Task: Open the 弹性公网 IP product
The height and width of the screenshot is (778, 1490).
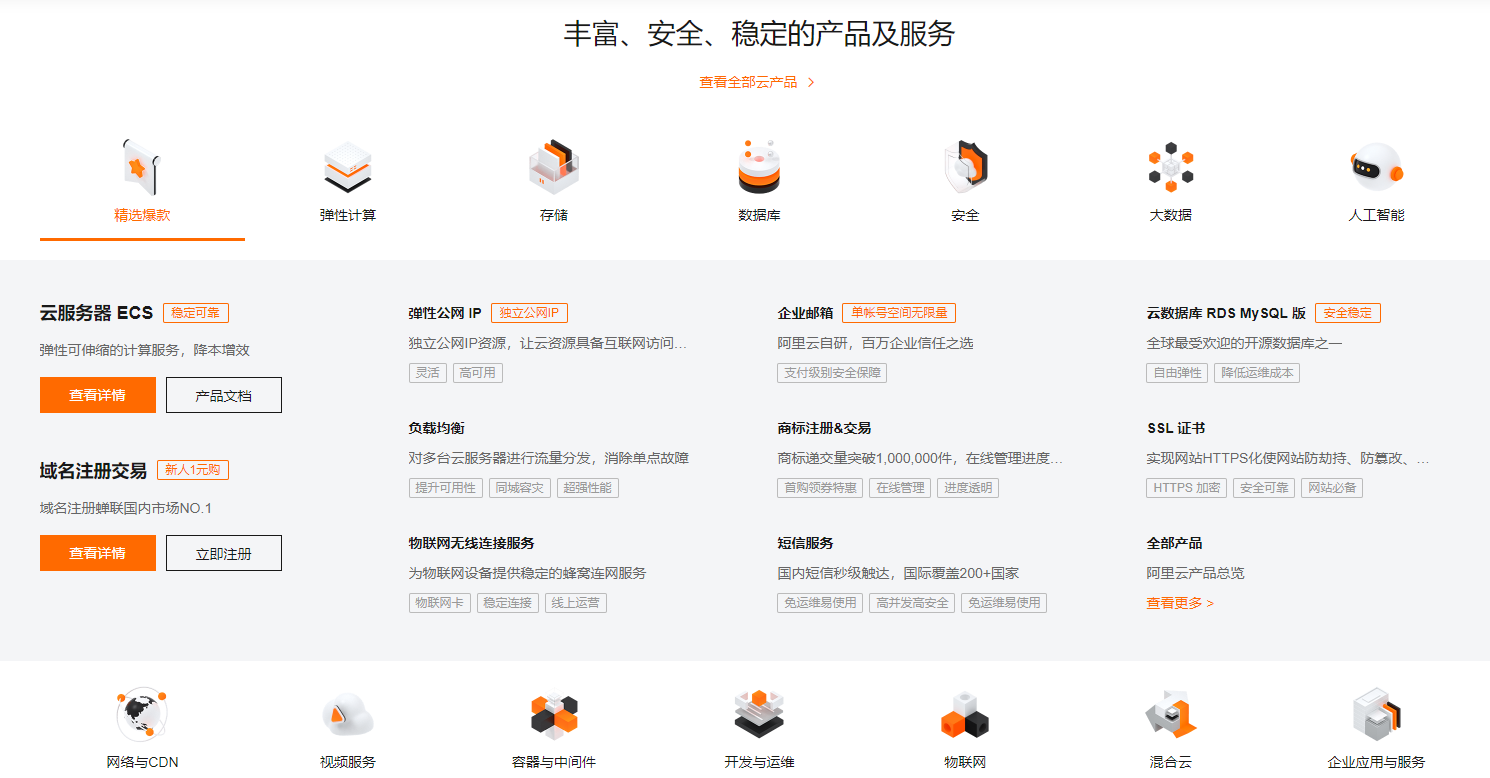Action: pos(445,313)
